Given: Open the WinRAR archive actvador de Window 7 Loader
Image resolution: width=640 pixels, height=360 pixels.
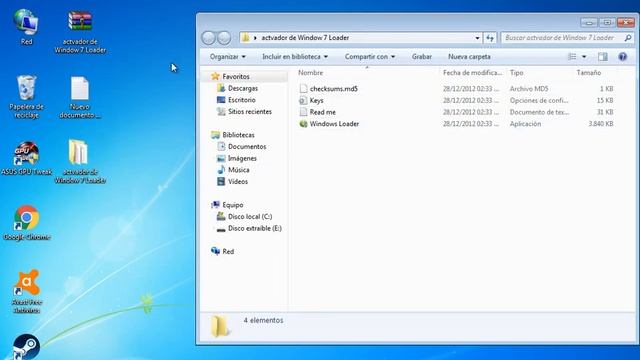Looking at the screenshot, I should tap(80, 31).
